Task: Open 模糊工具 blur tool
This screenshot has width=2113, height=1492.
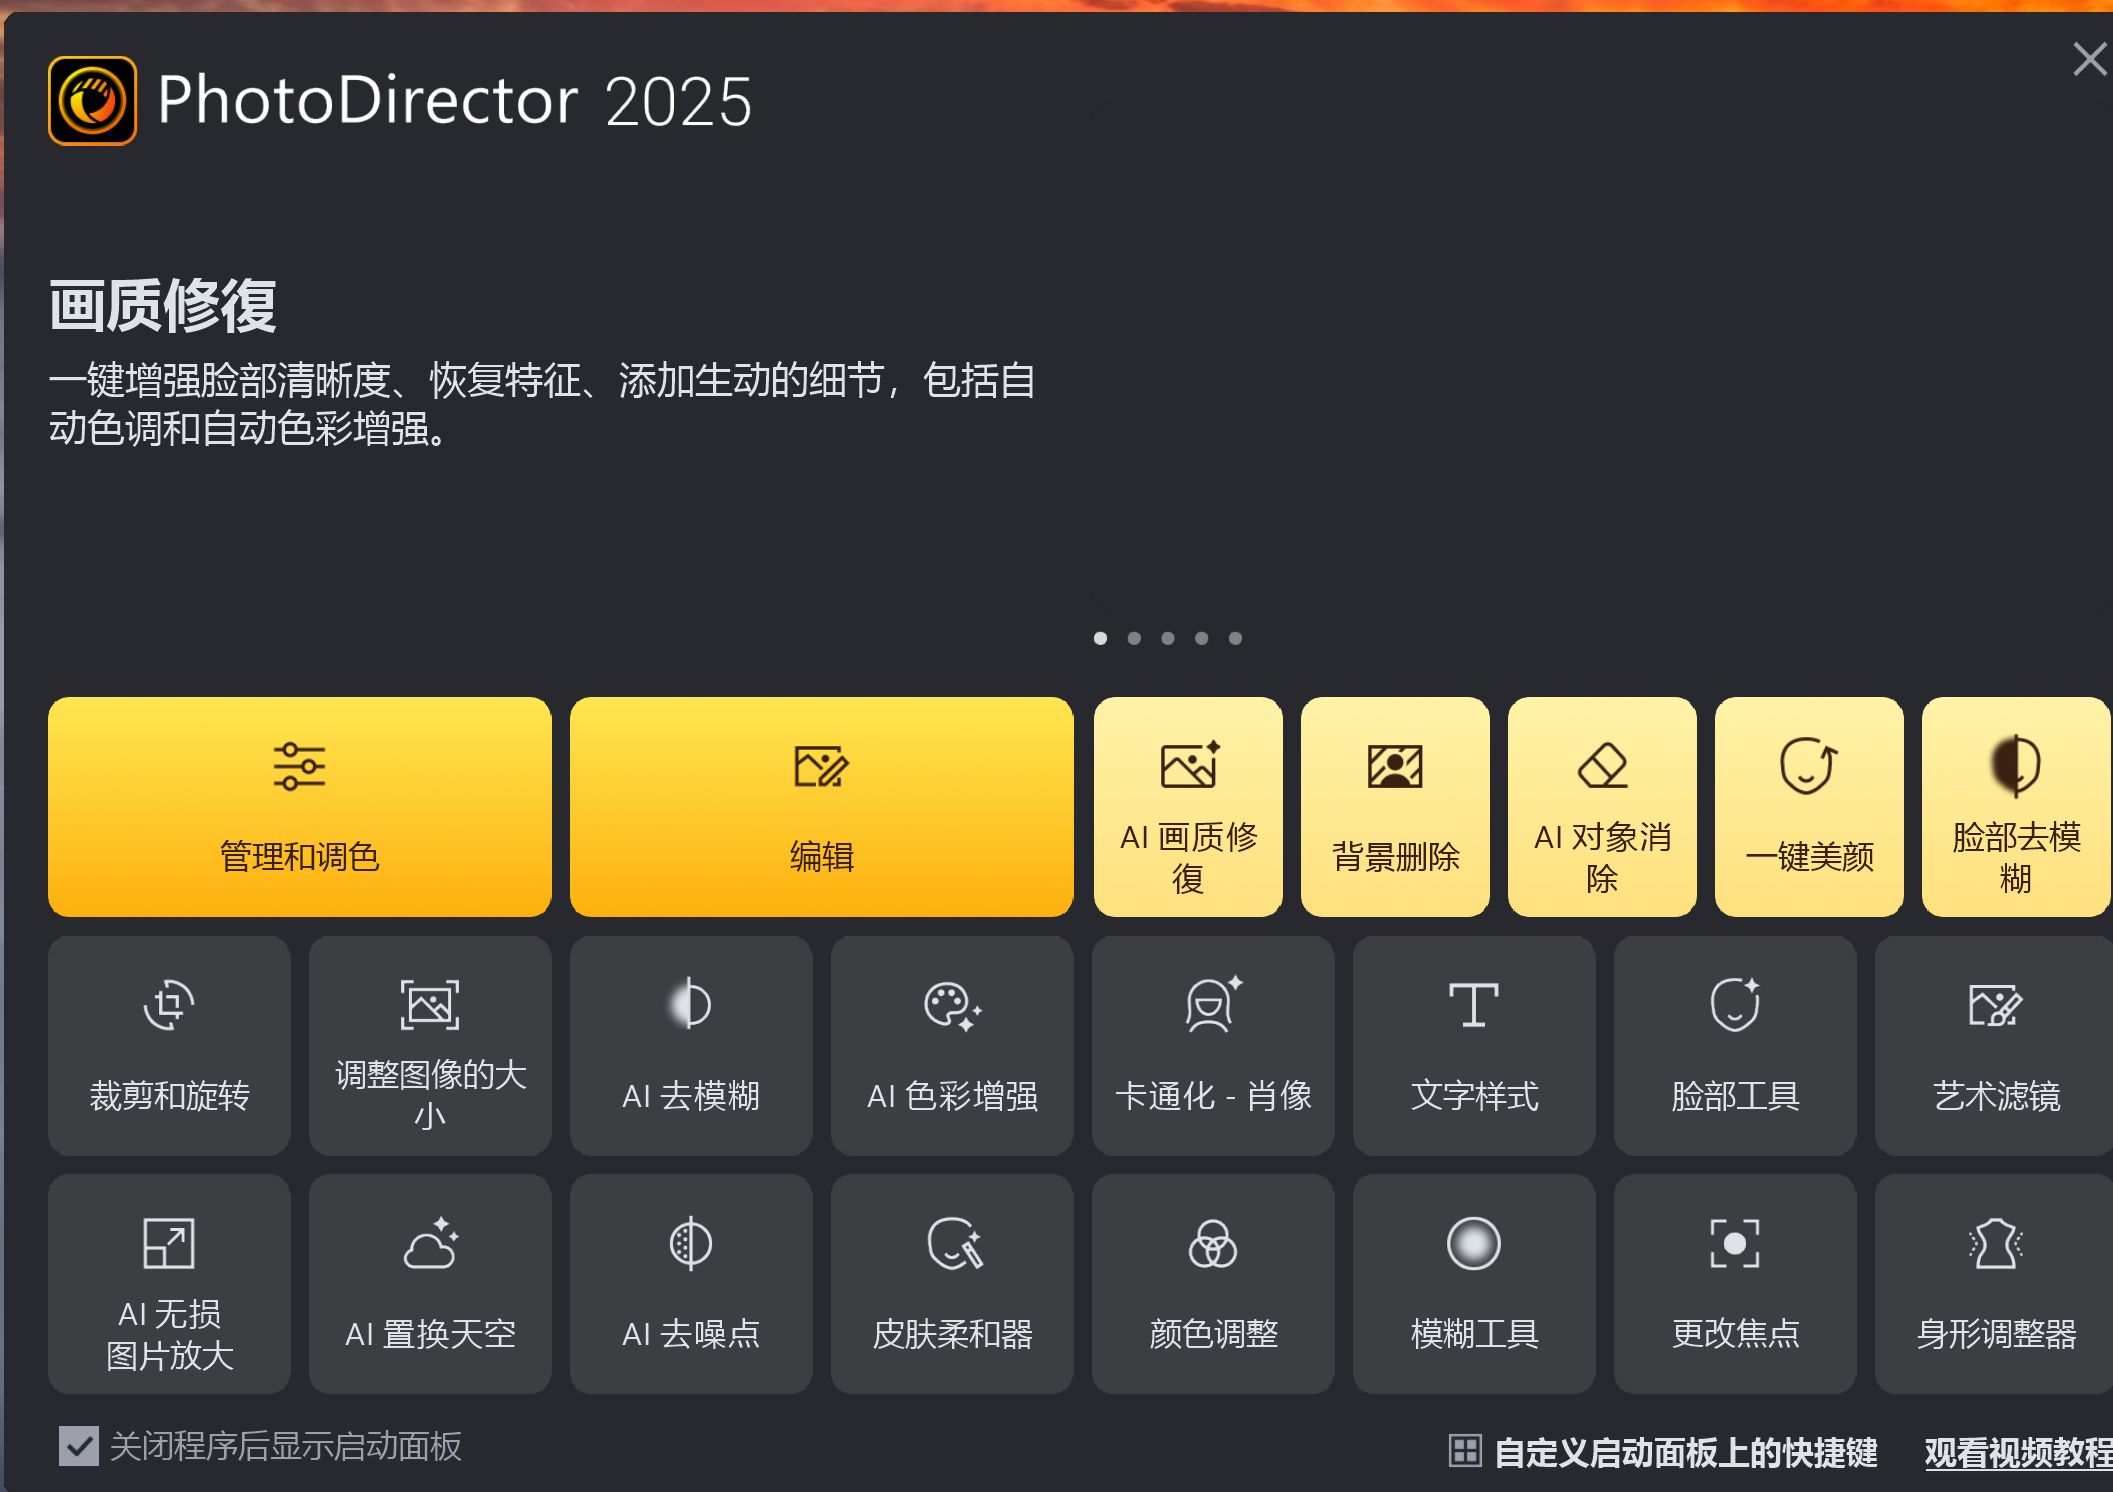Action: coord(1474,1284)
